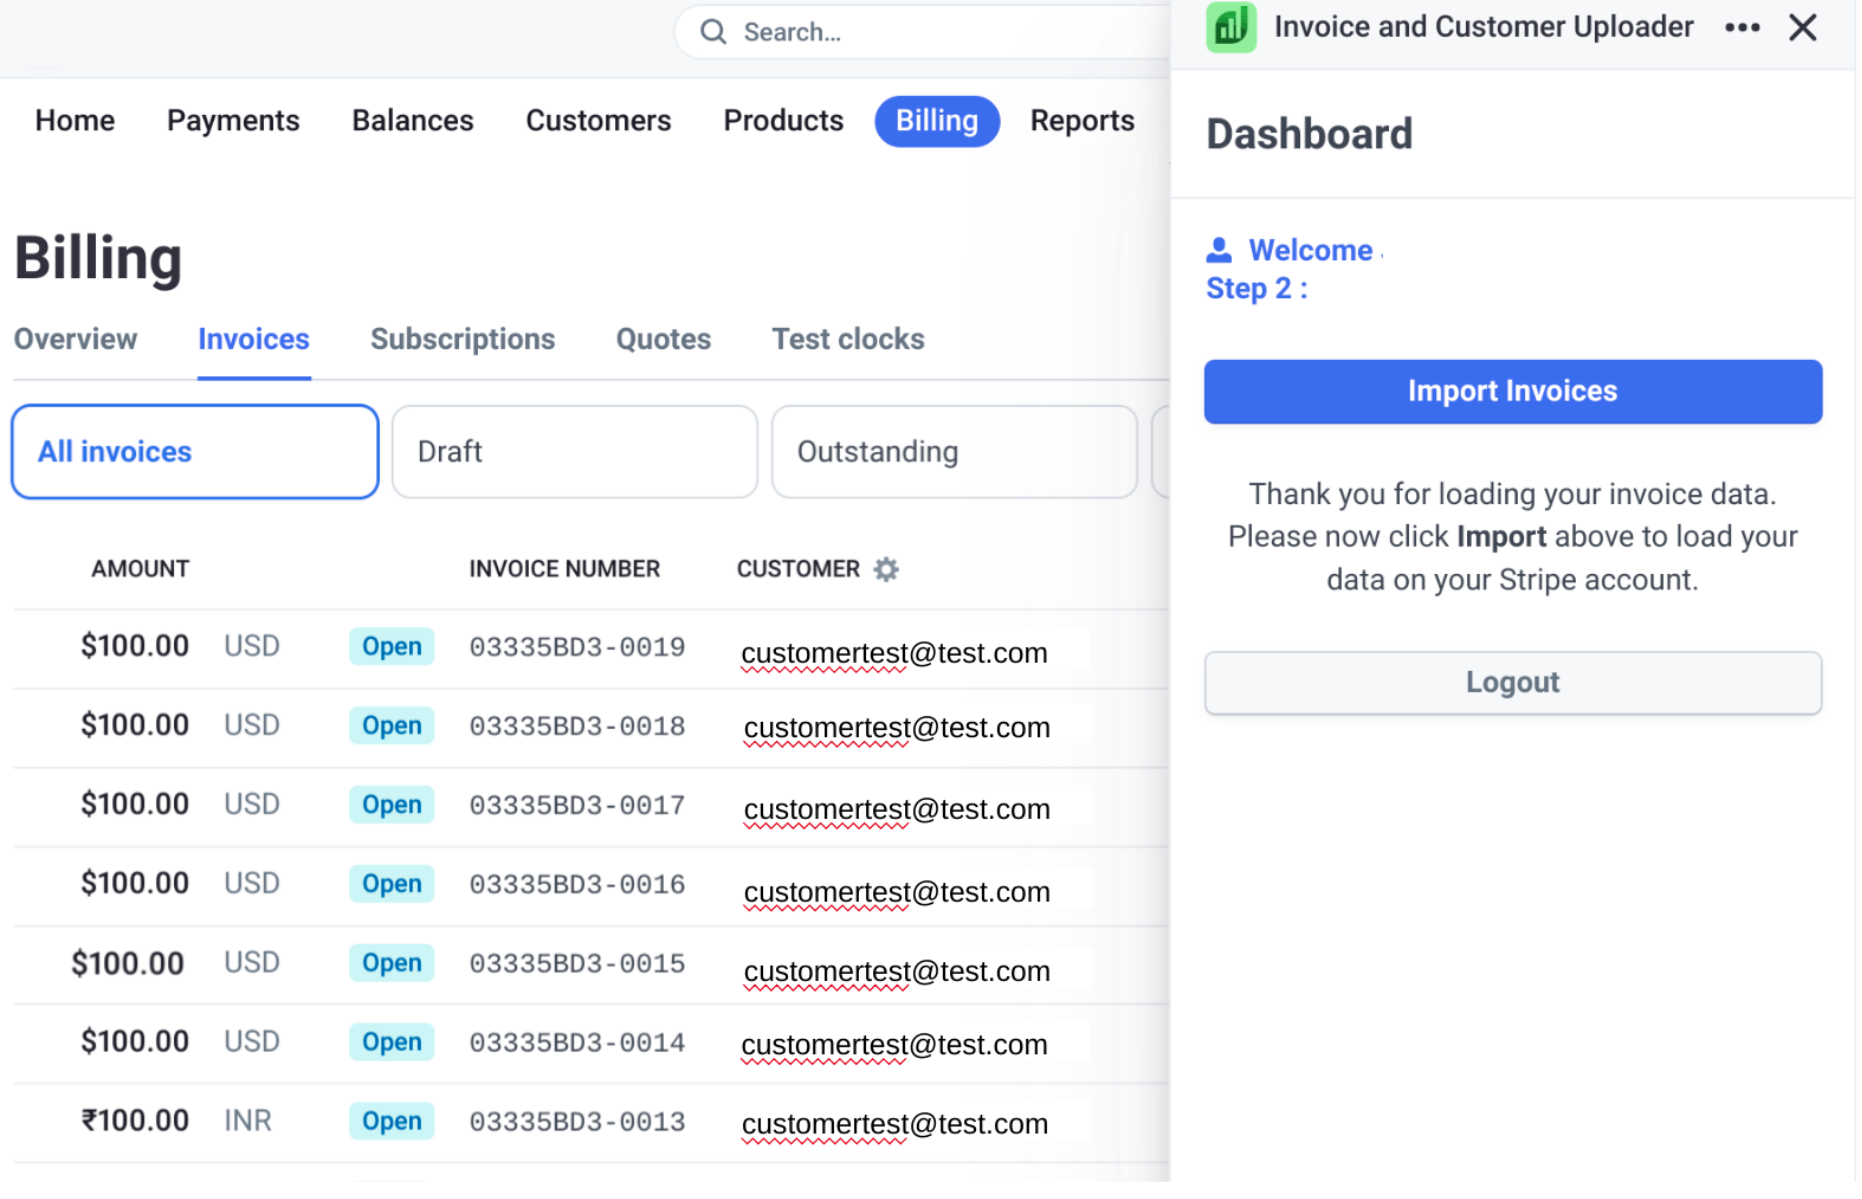Screen dimensions: 1862x1199
Task: Click the Welcome user icon
Action: (1219, 249)
